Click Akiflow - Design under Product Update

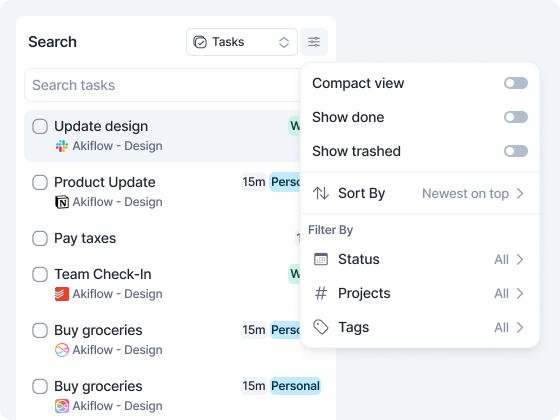(x=118, y=202)
